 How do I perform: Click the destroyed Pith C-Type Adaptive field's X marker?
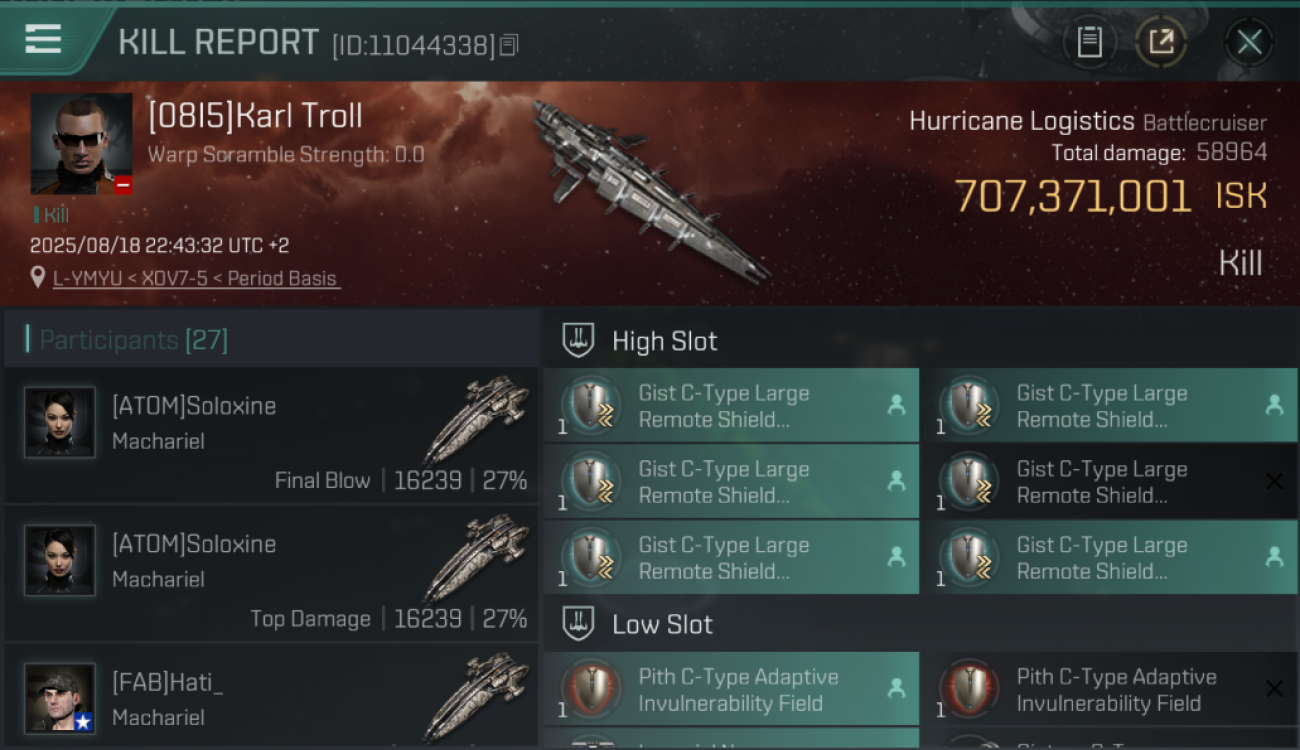coord(1274,689)
